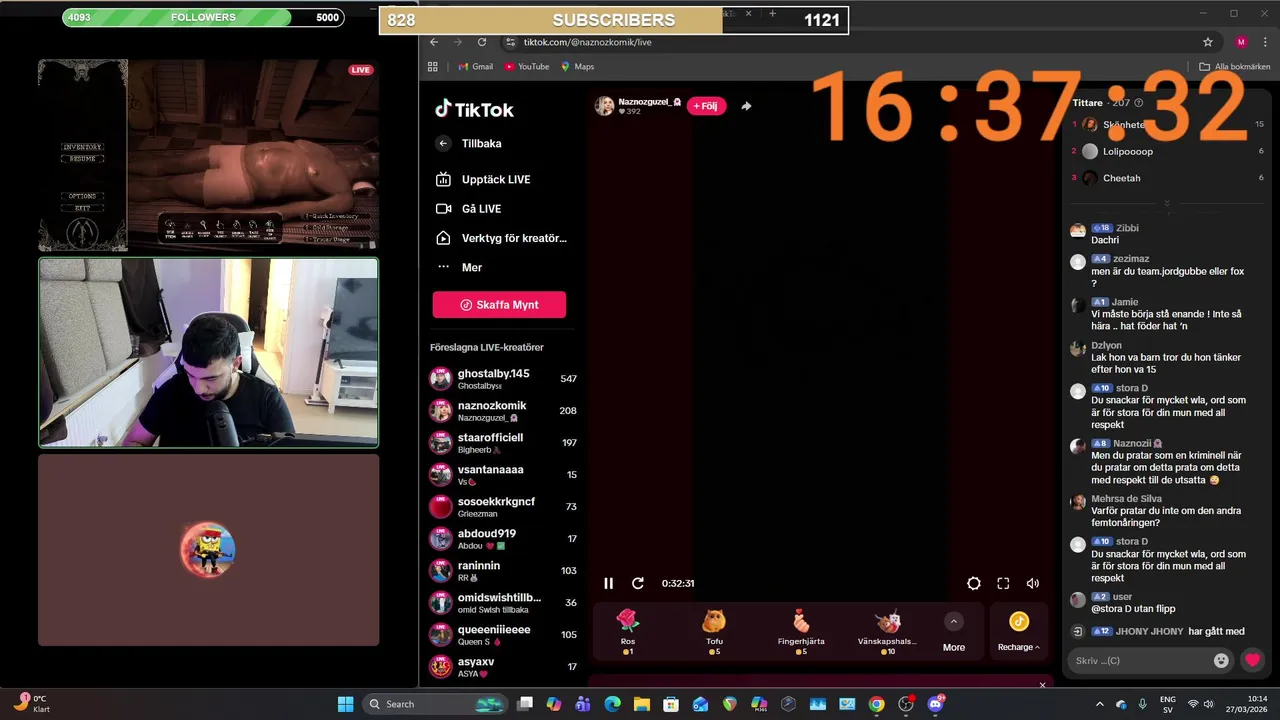The image size is (1280, 720).
Task: Open the Windows Start menu
Action: coord(345,704)
